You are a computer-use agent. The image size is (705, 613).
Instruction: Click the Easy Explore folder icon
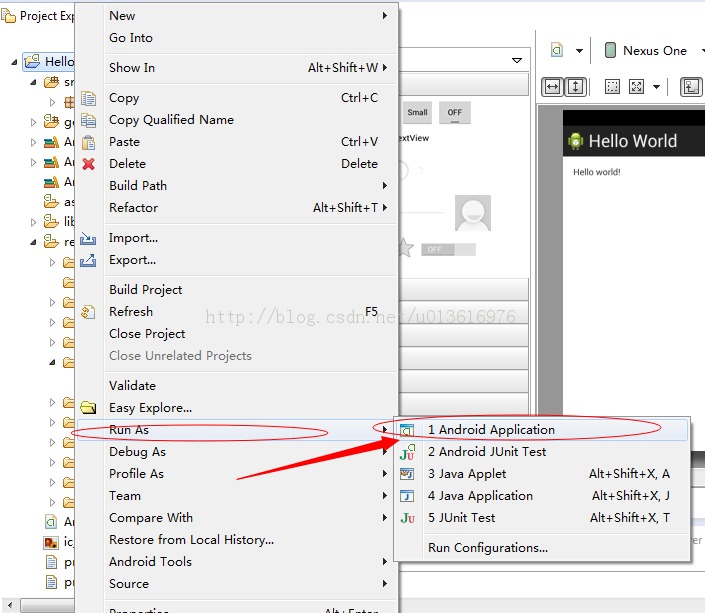(88, 408)
